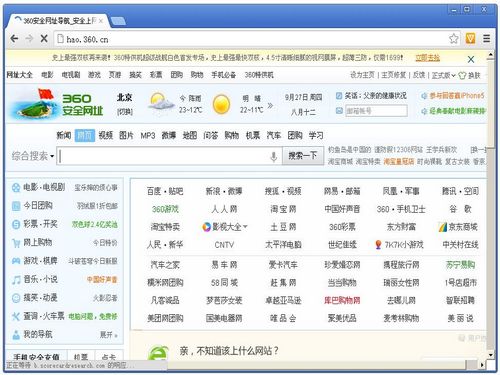Click the 淘宝皇冠店 hot keyword
The width and height of the screenshot is (500, 375).
click(x=399, y=162)
